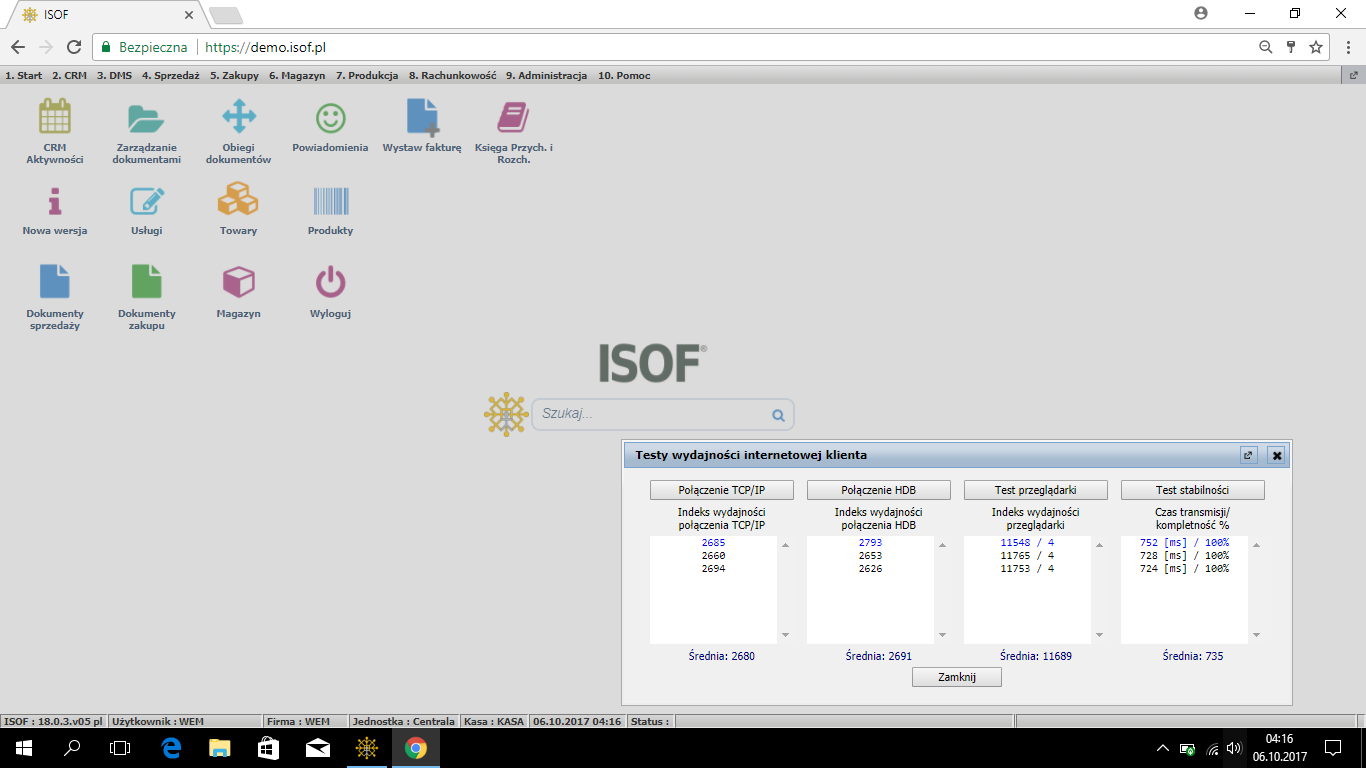Viewport: 1366px width, 768px height.
Task: Open the new tab in Chrome
Action: [225, 15]
